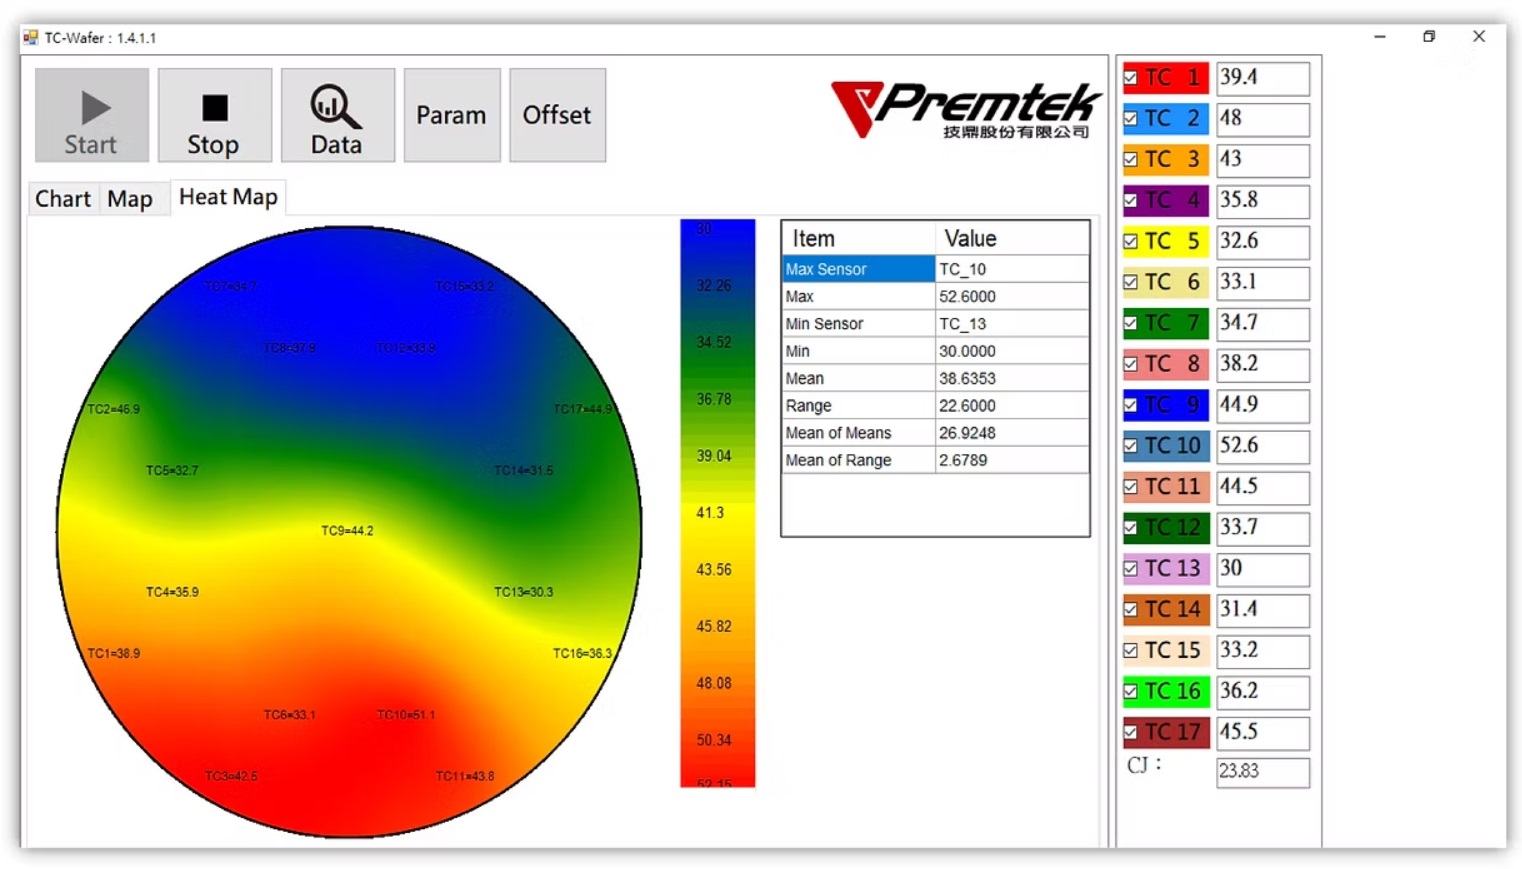The image size is (1522, 869).
Task: Click the TC 13 value field
Action: click(1262, 569)
